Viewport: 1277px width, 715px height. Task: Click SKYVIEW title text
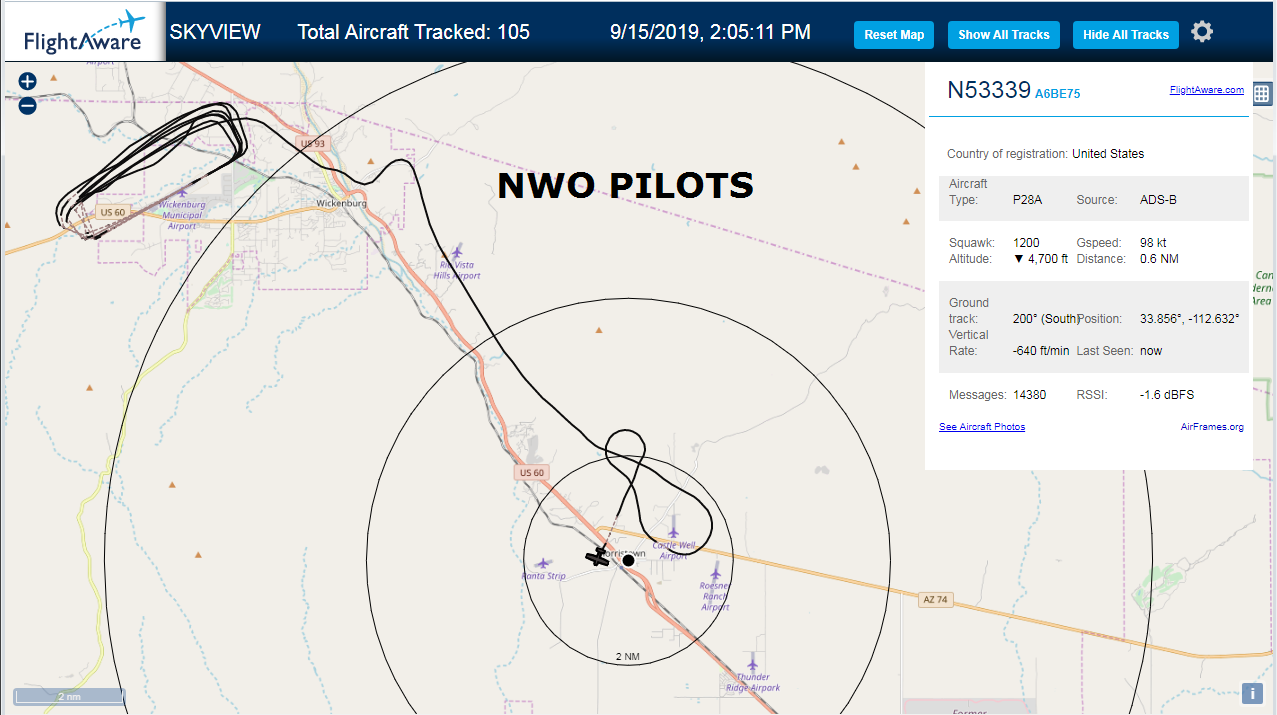(x=215, y=32)
